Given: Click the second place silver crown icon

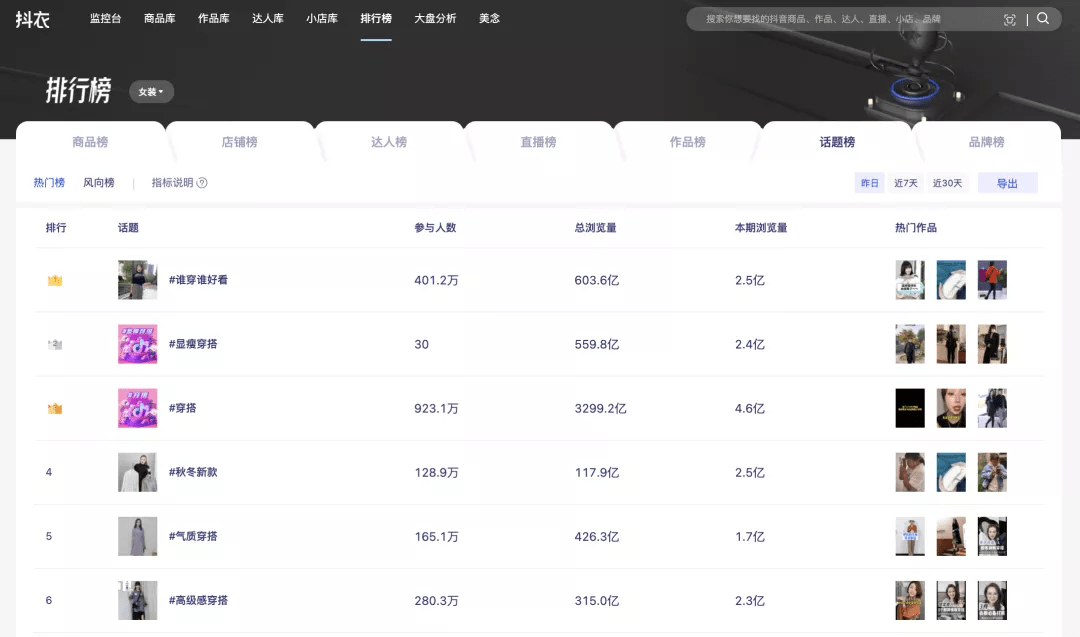Looking at the screenshot, I should pos(55,344).
